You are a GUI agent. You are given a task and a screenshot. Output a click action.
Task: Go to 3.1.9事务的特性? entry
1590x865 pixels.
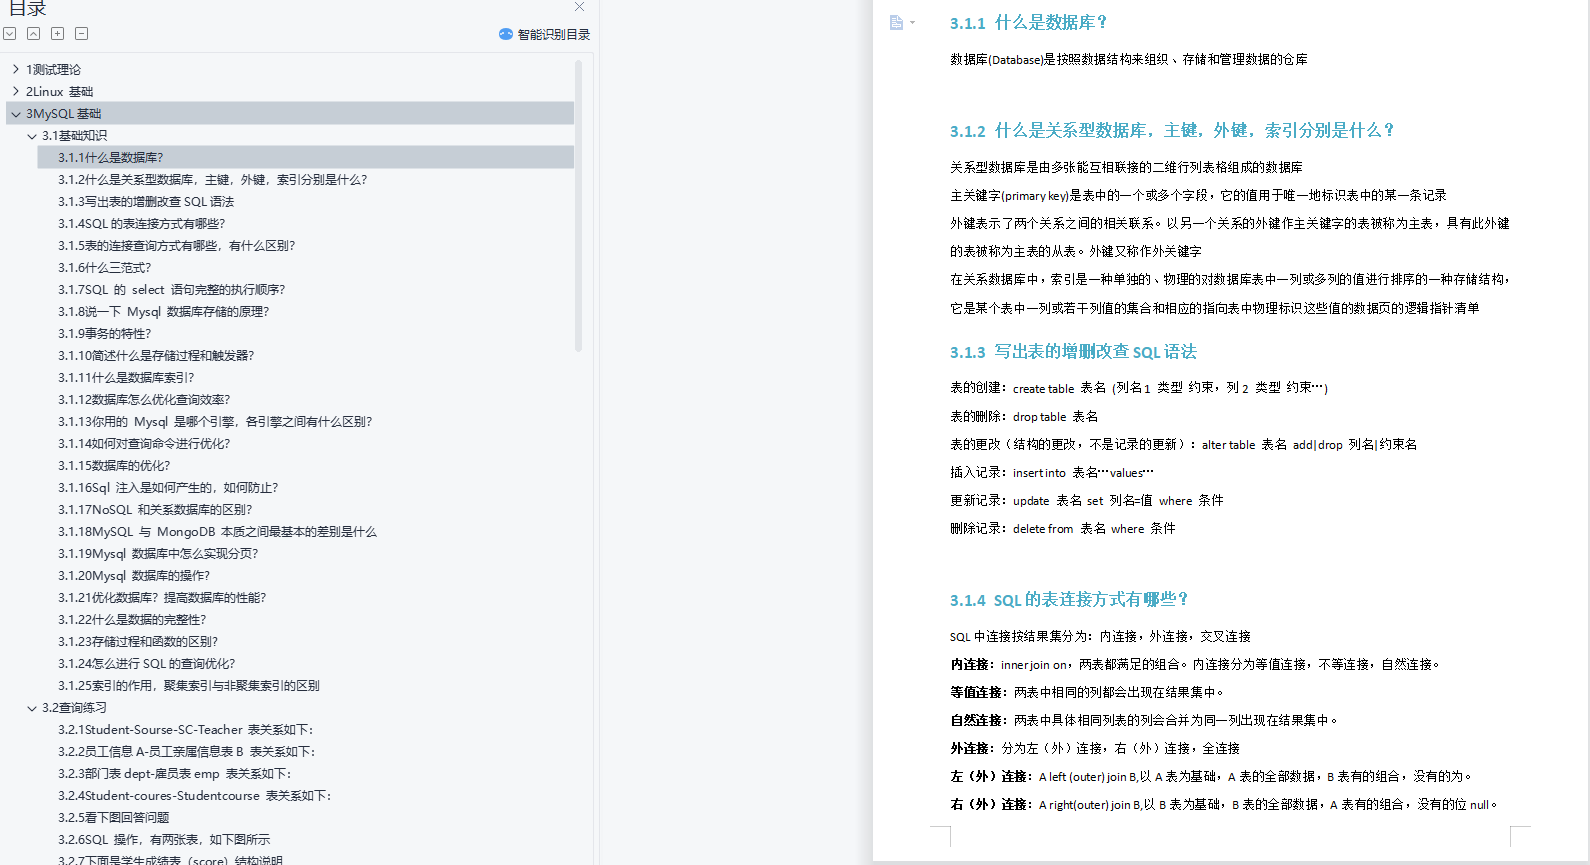[x=105, y=334]
